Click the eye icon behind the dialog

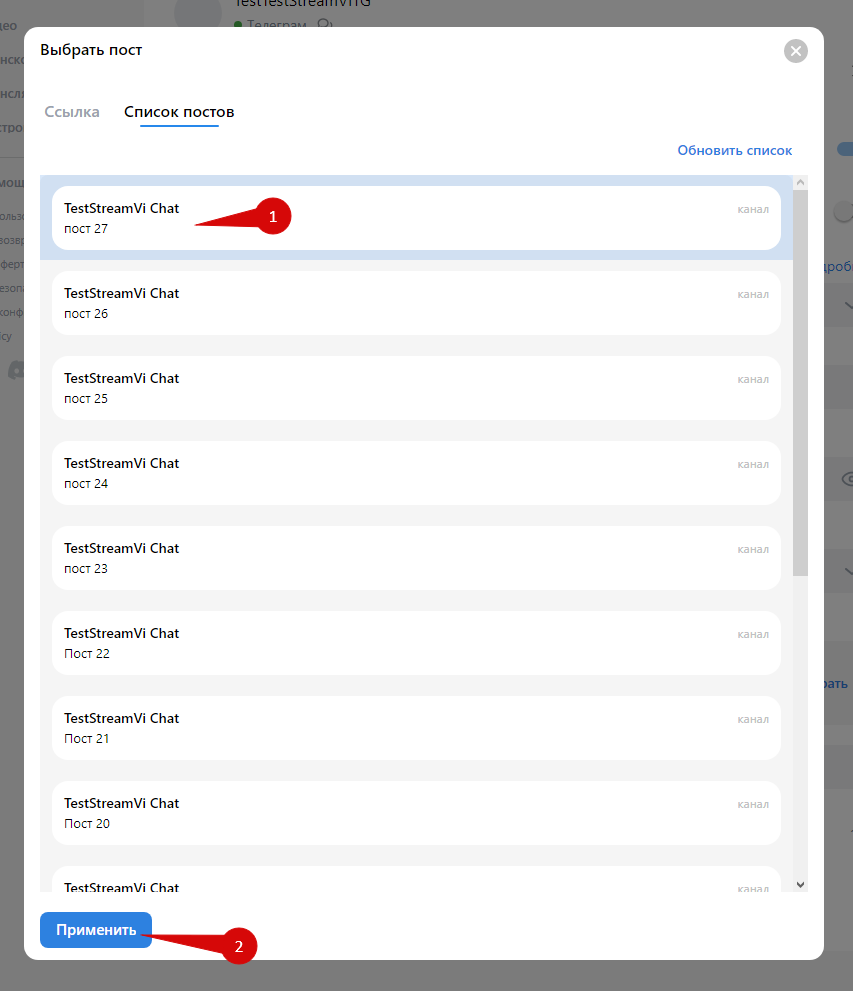pyautogui.click(x=843, y=480)
